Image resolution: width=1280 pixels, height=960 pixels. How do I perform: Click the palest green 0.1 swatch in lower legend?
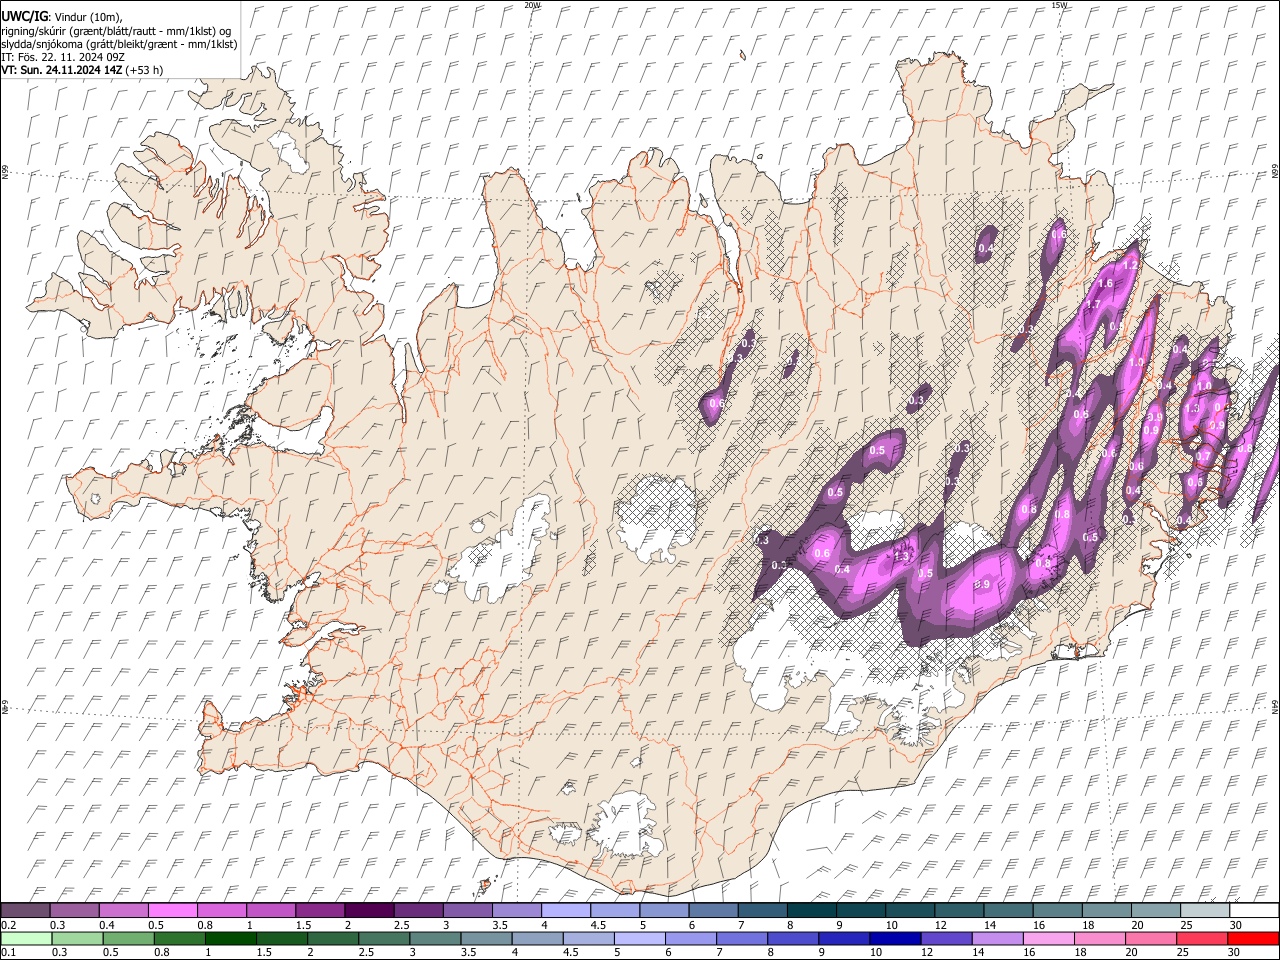26,938
